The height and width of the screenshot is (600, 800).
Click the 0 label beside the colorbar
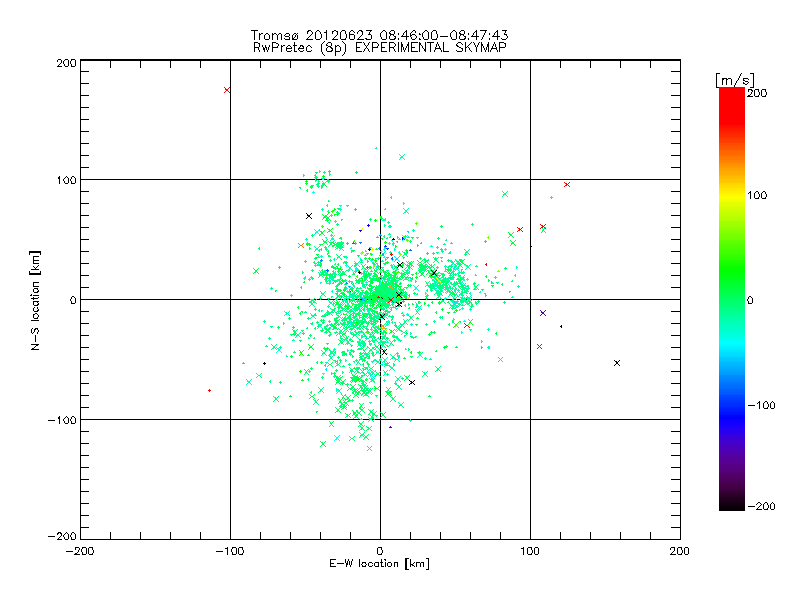coord(750,300)
